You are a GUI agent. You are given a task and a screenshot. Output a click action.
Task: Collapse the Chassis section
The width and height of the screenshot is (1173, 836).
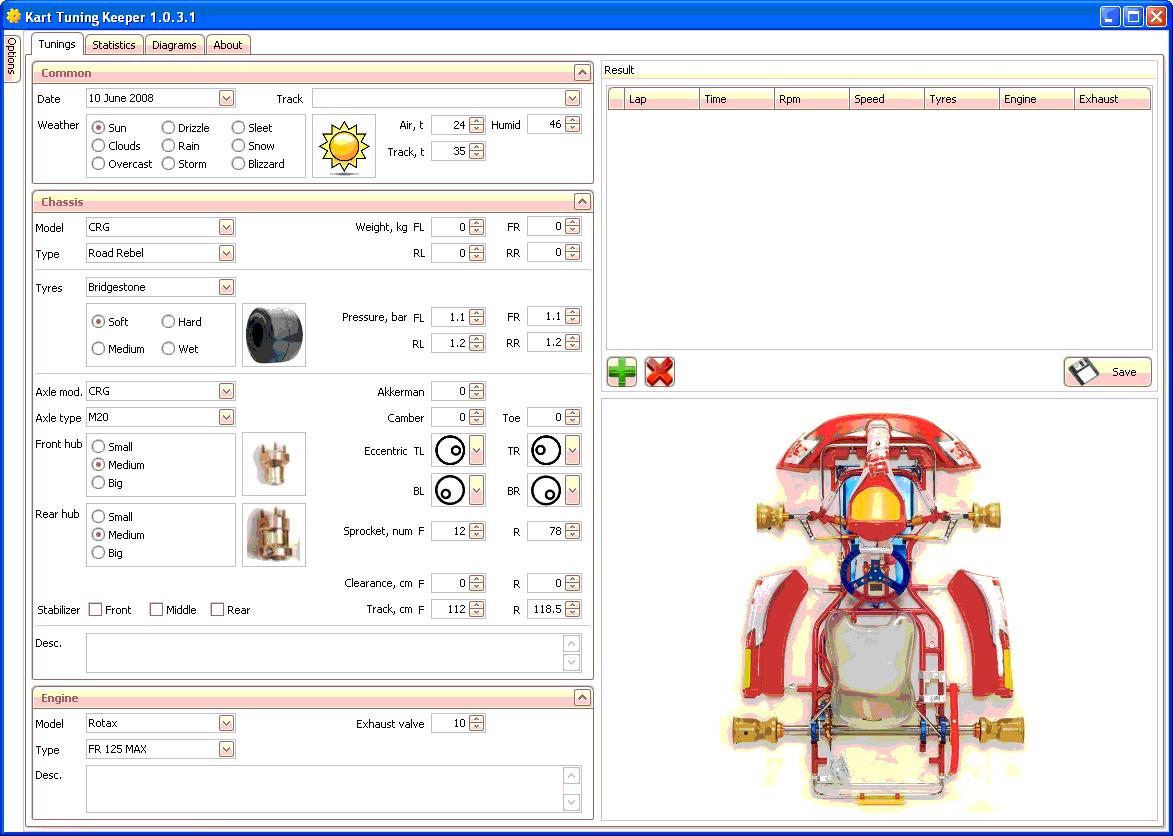coord(582,202)
